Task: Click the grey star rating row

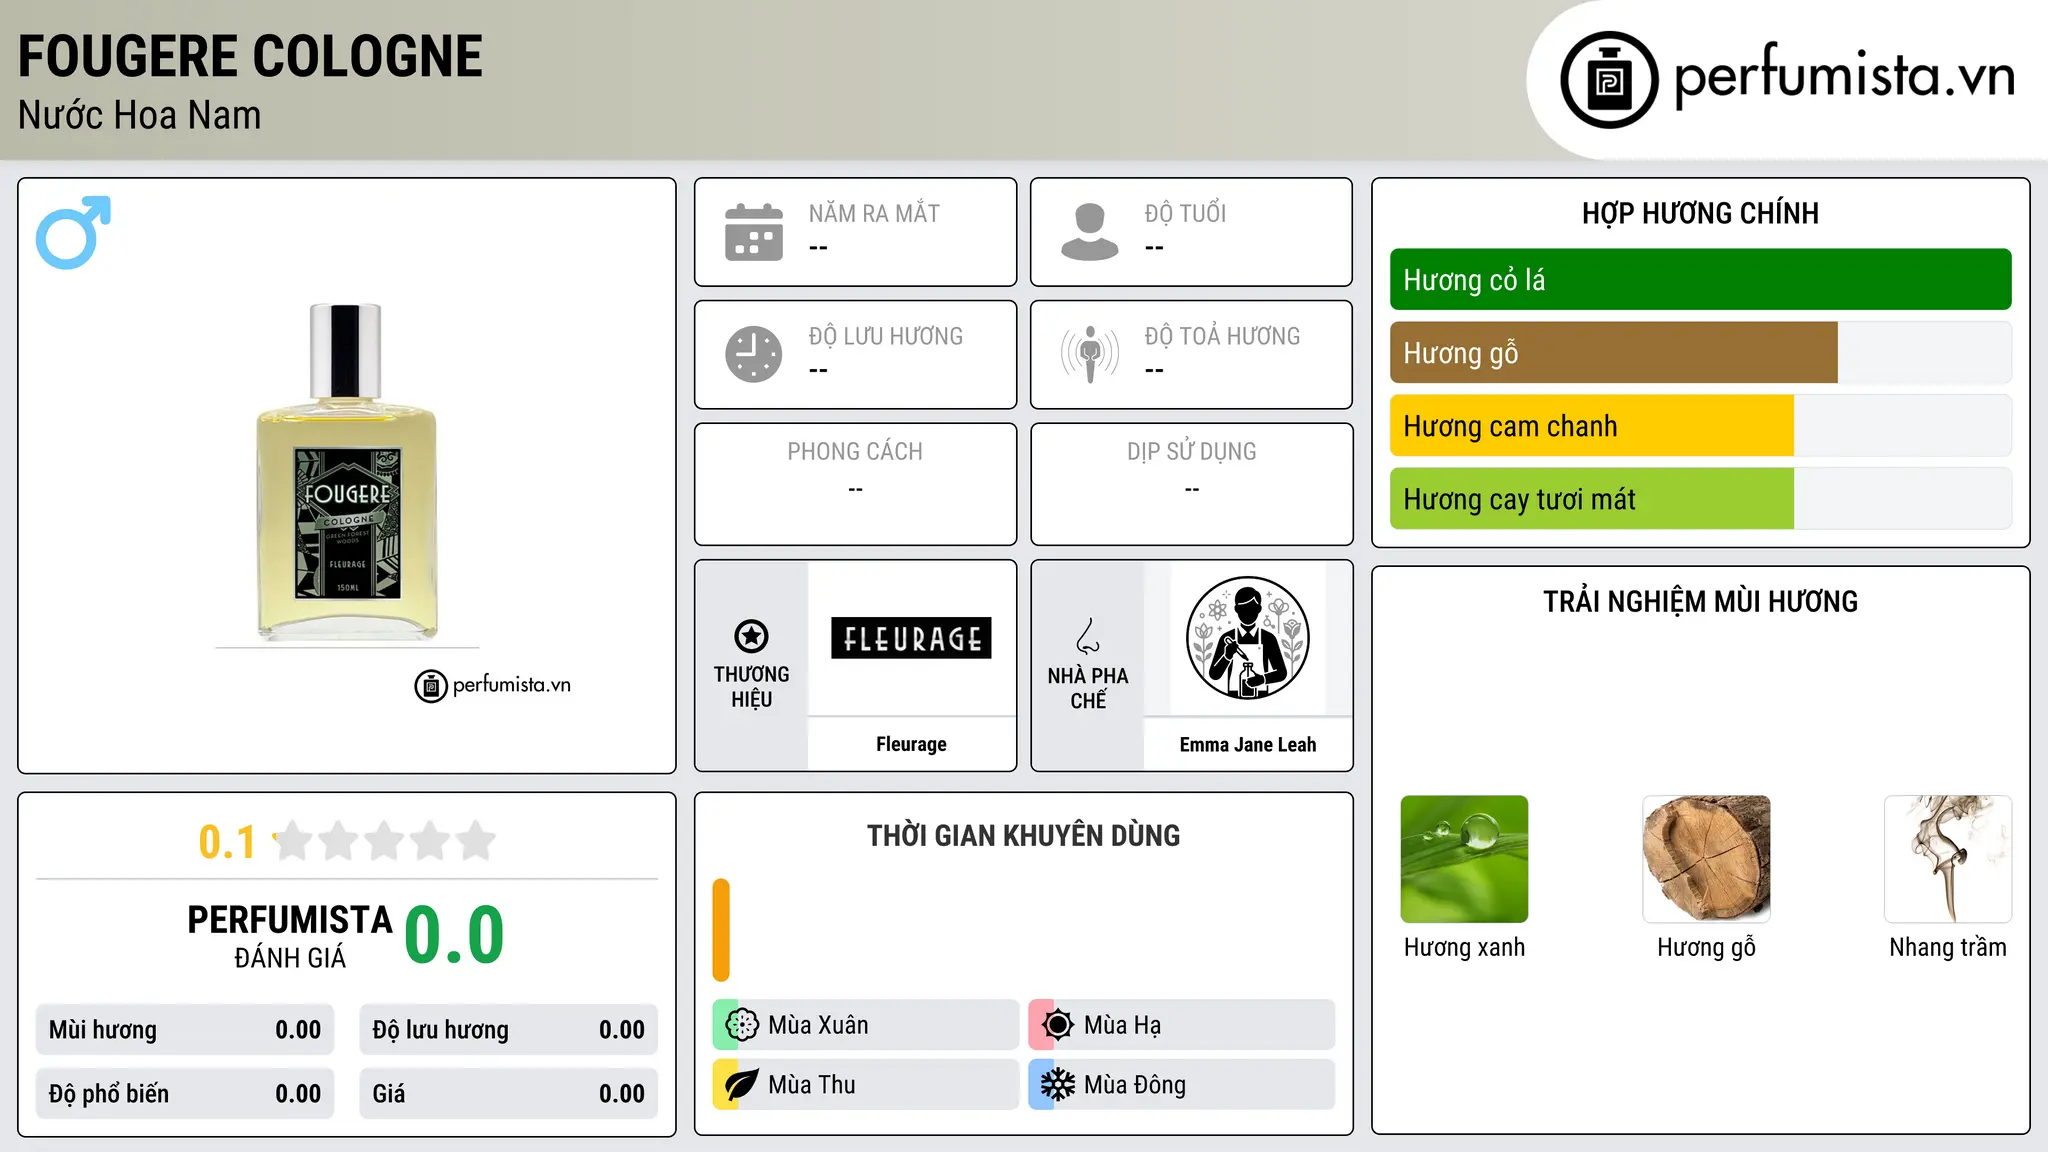Action: point(385,841)
